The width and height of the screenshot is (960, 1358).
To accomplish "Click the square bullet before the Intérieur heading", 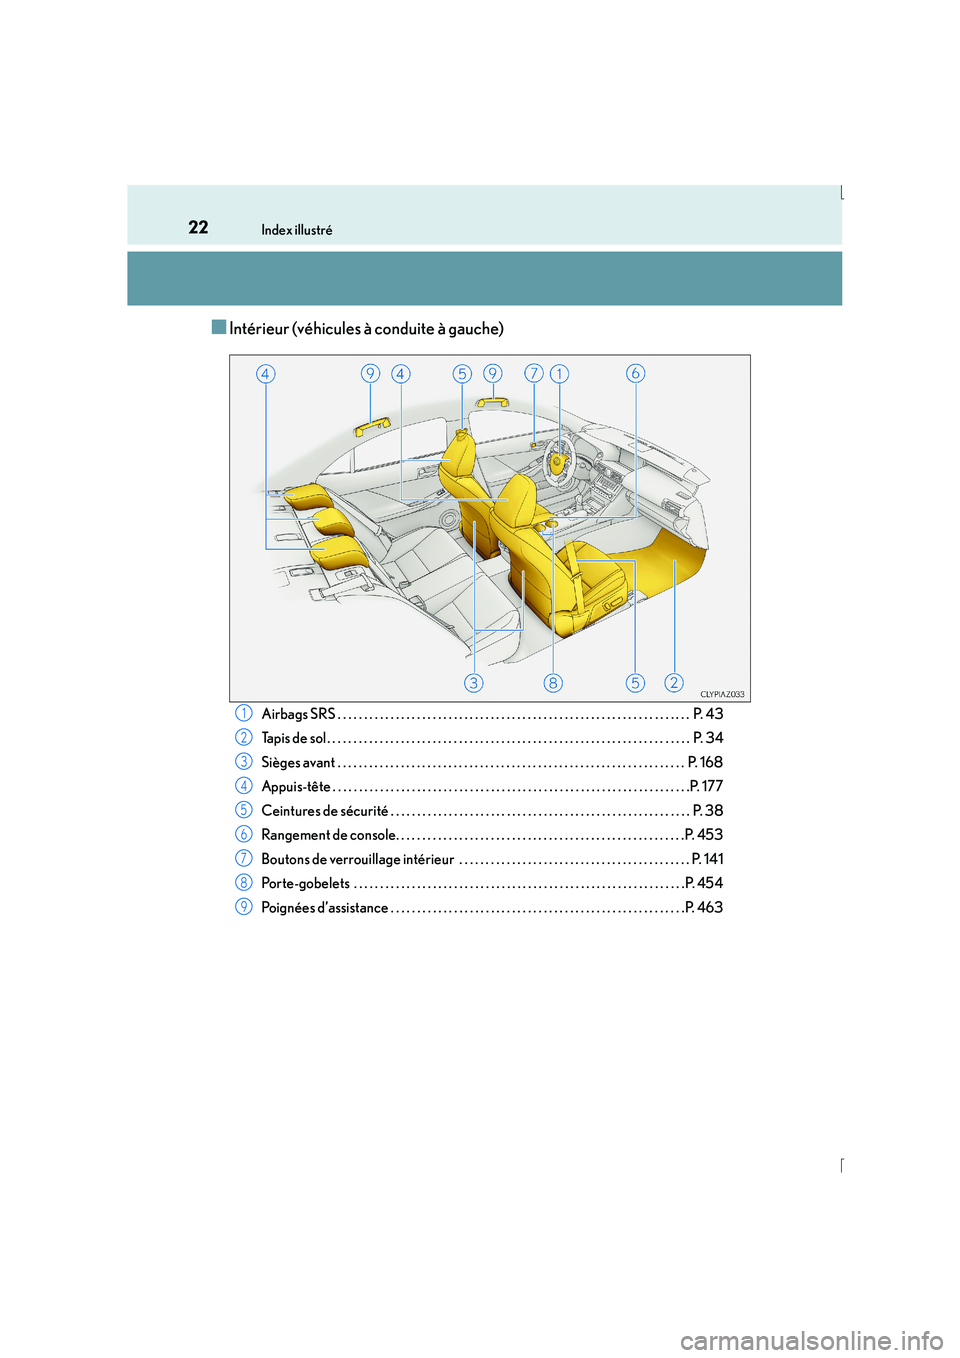I will coord(219,327).
